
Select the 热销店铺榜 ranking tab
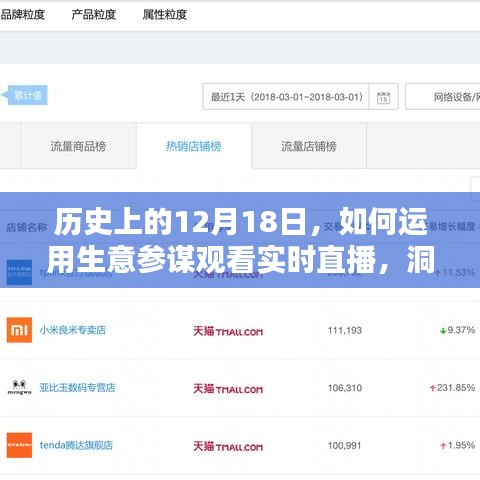point(194,146)
